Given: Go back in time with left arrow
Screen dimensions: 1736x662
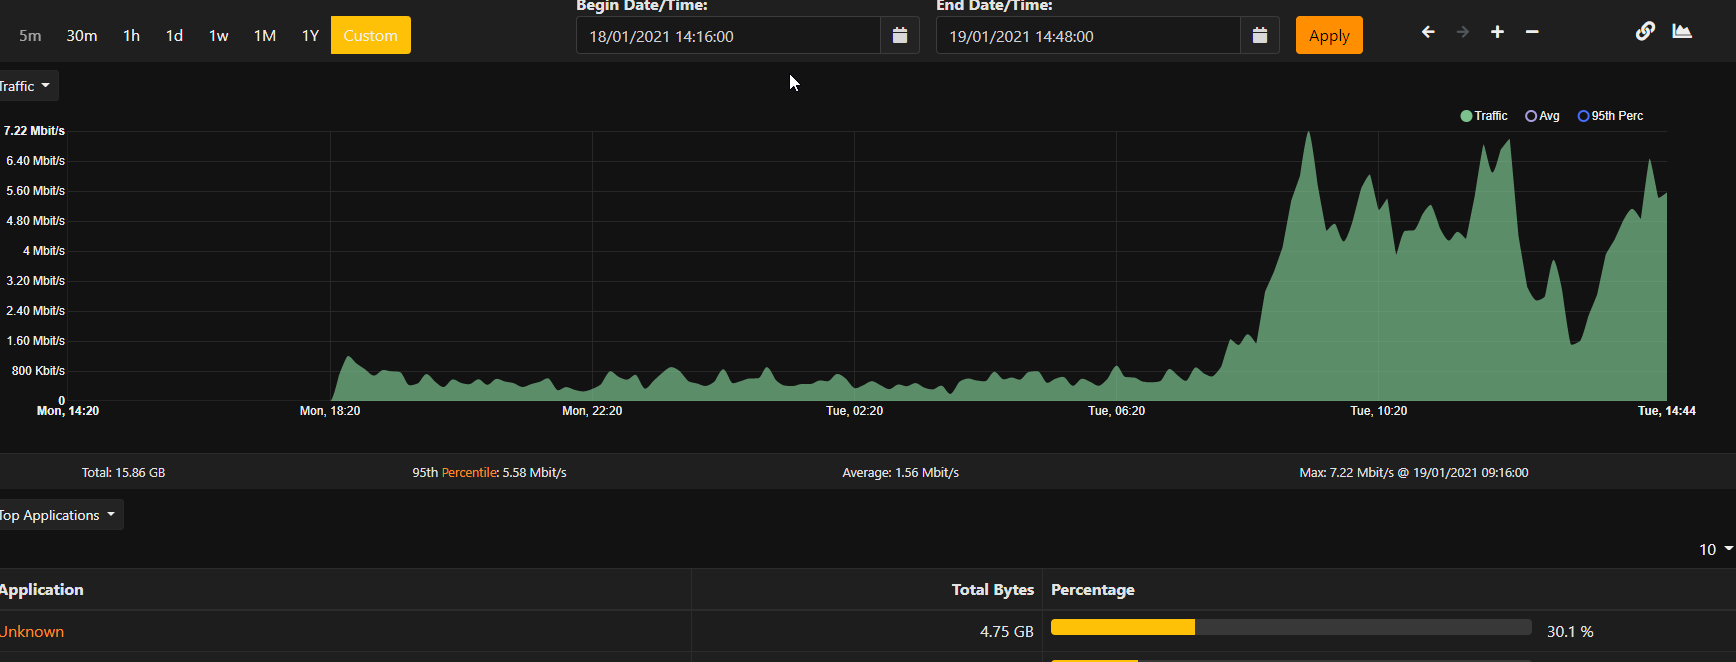Looking at the screenshot, I should pos(1428,32).
